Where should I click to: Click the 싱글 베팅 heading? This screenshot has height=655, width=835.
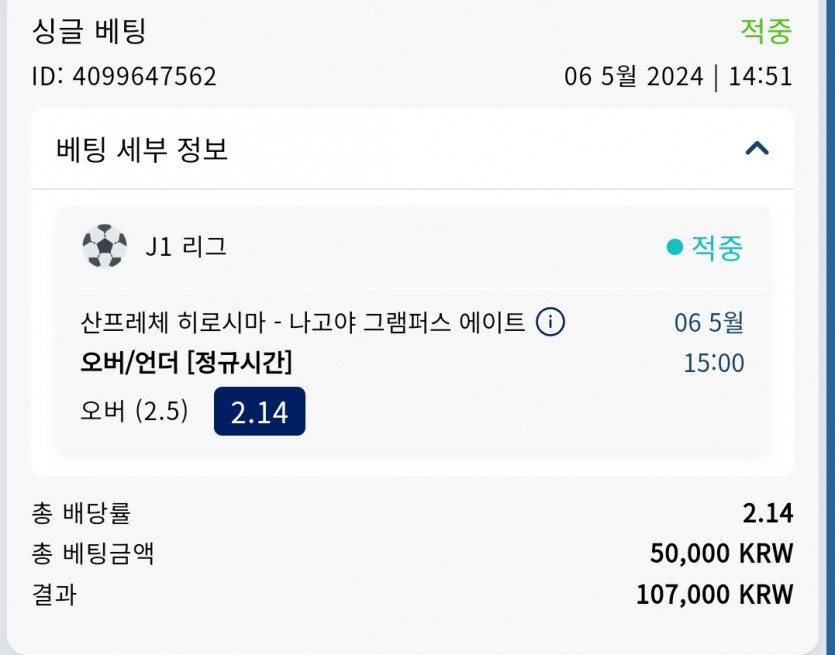click(89, 31)
